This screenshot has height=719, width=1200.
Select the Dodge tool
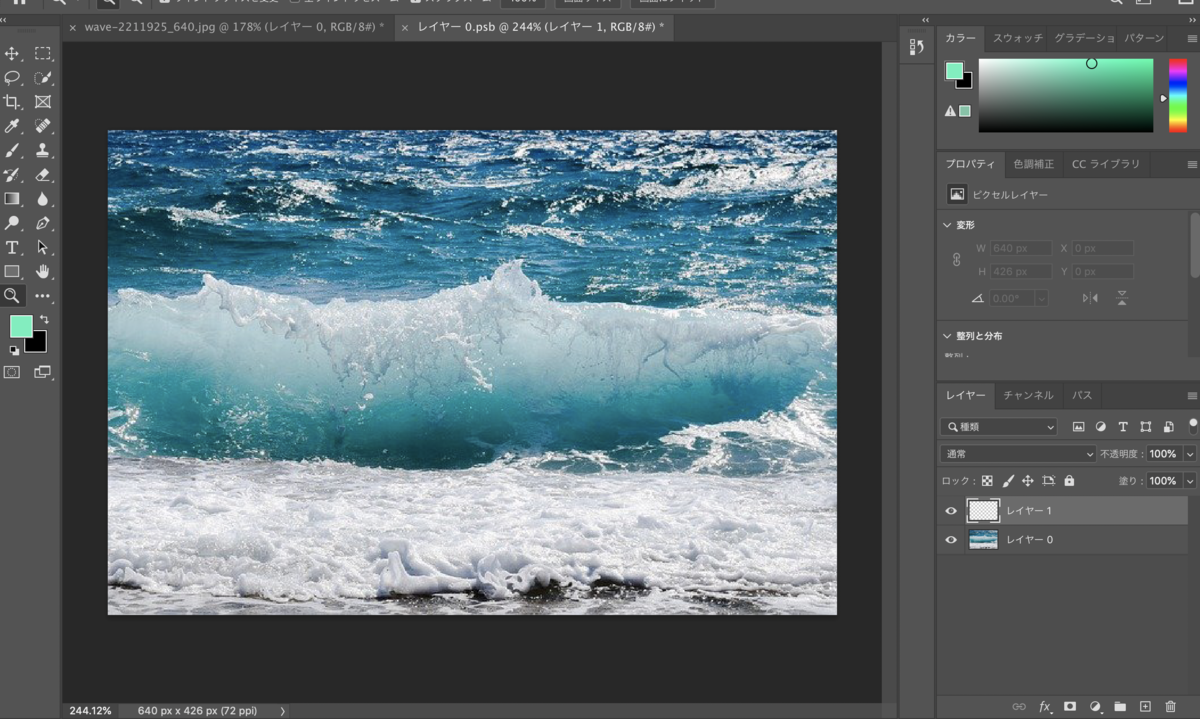point(13,223)
